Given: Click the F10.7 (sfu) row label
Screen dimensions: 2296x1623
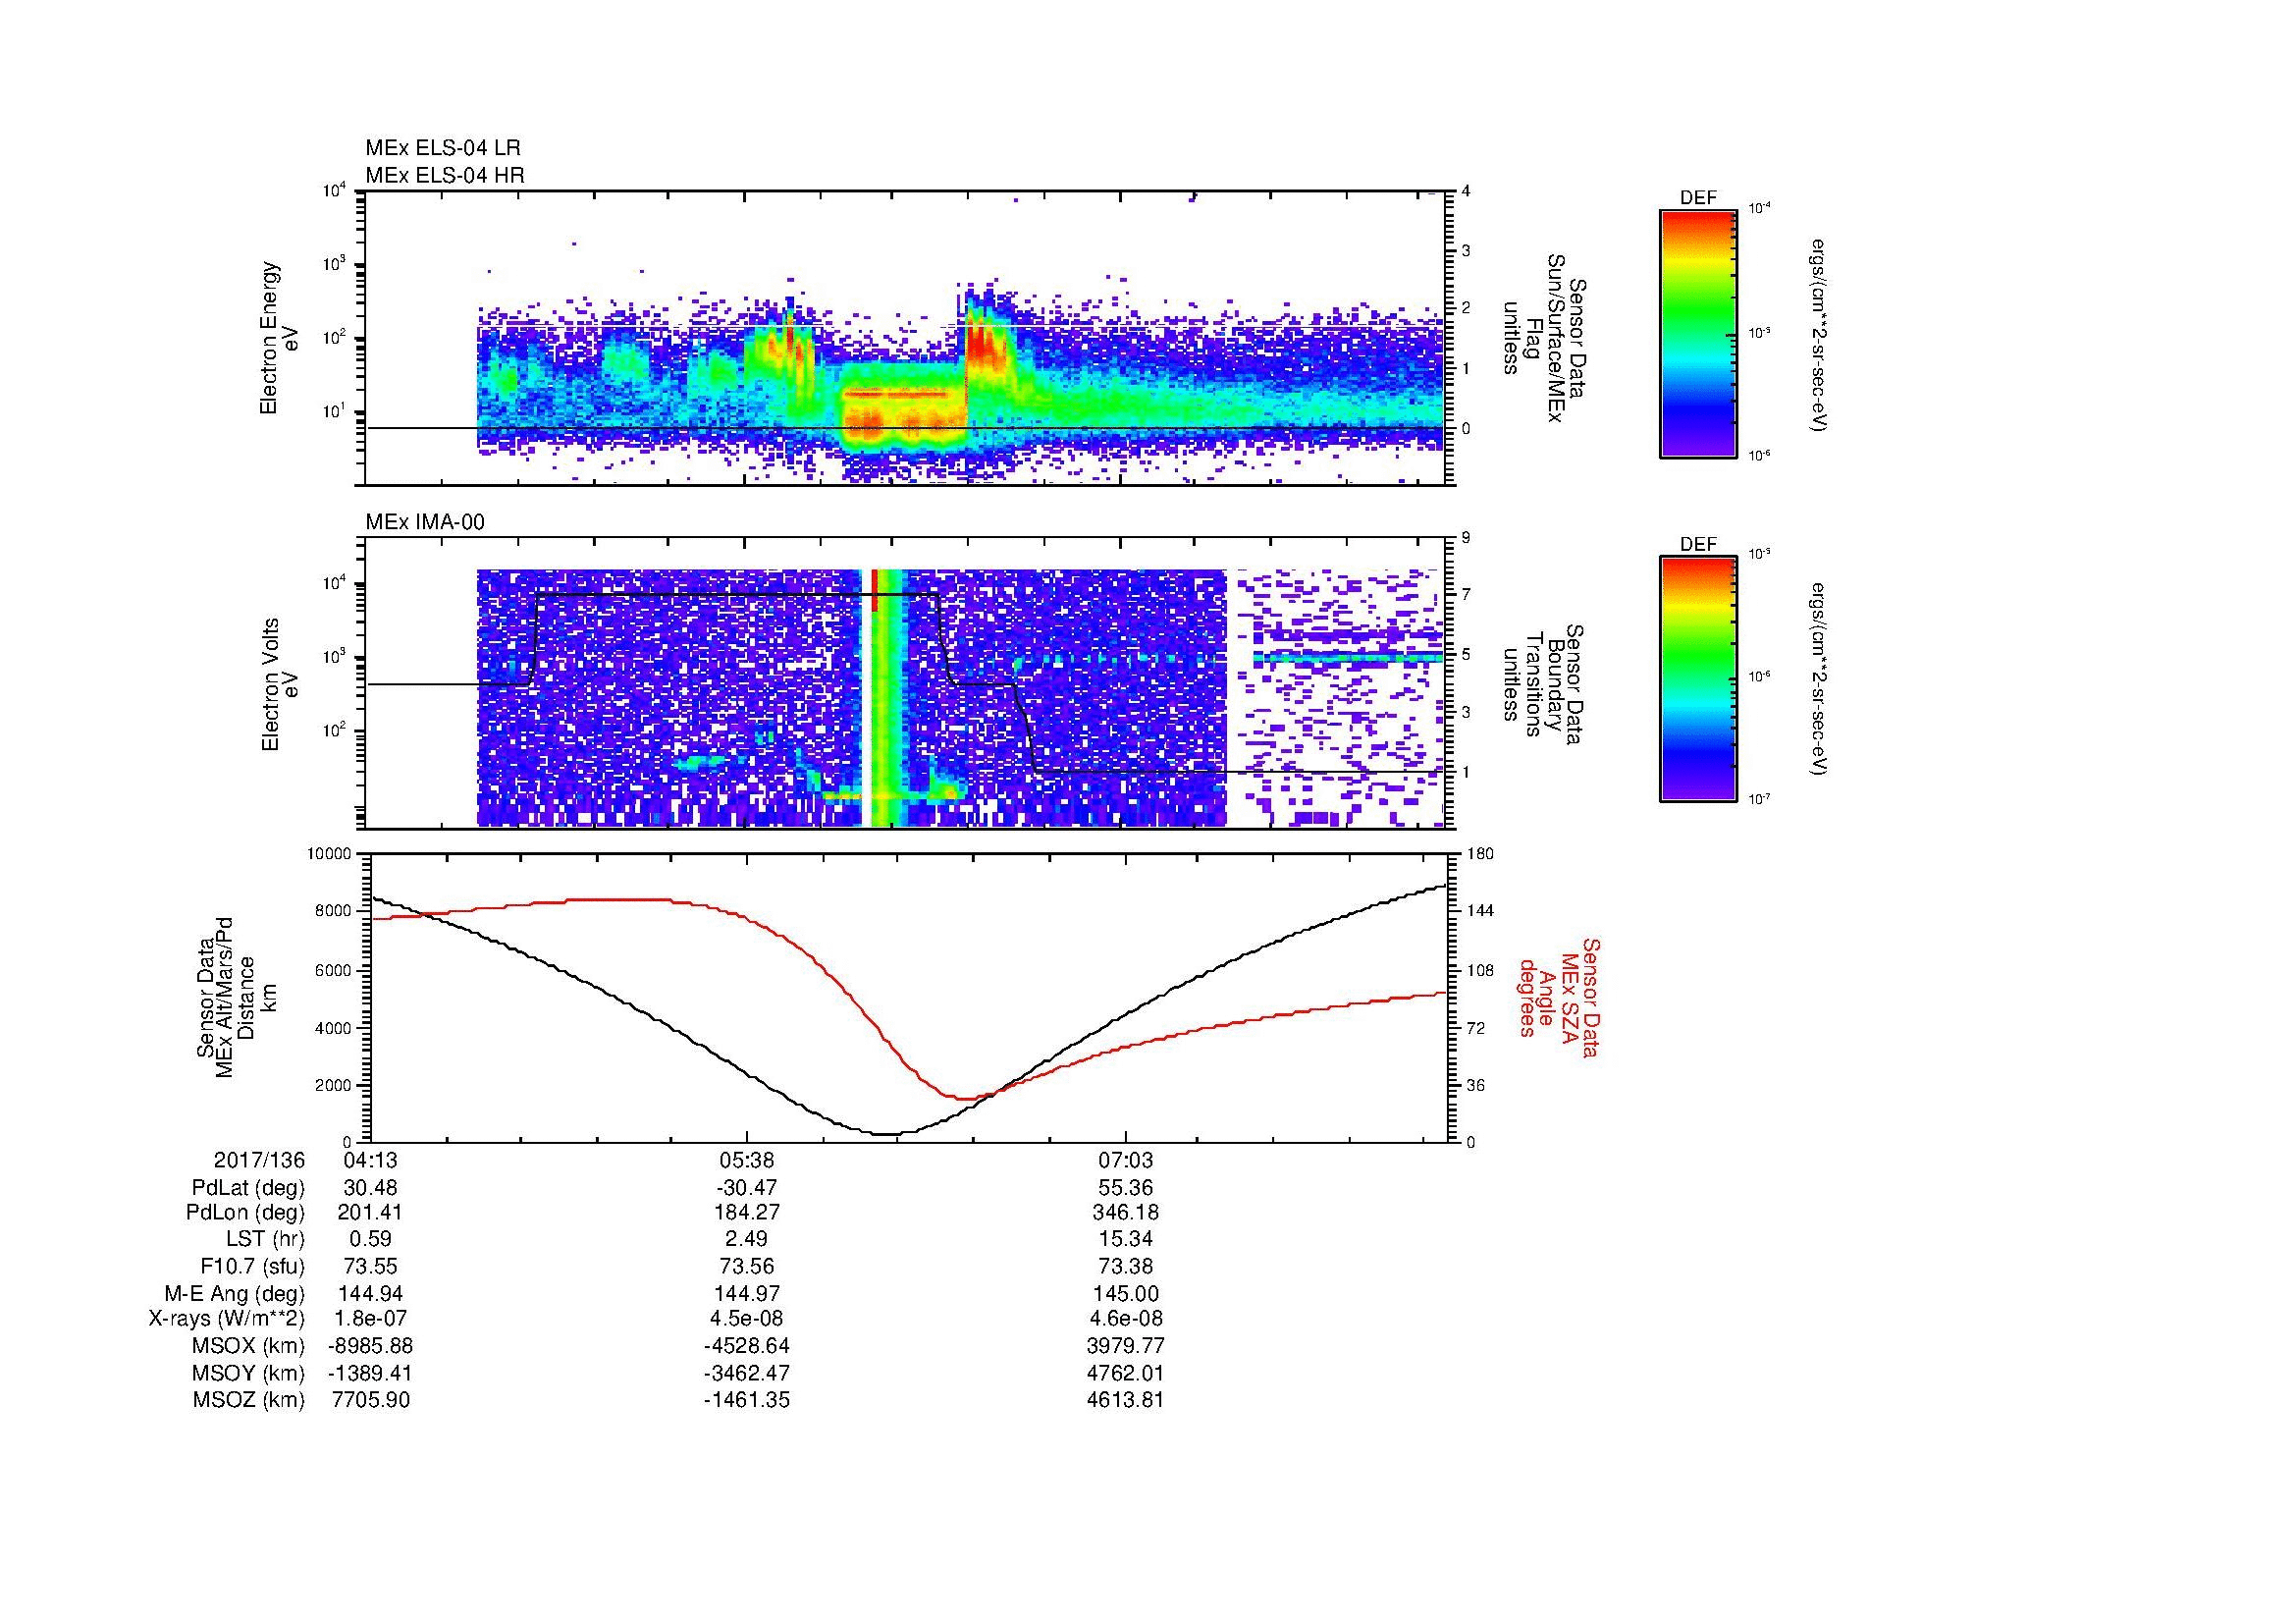Looking at the screenshot, I should coord(252,1267).
